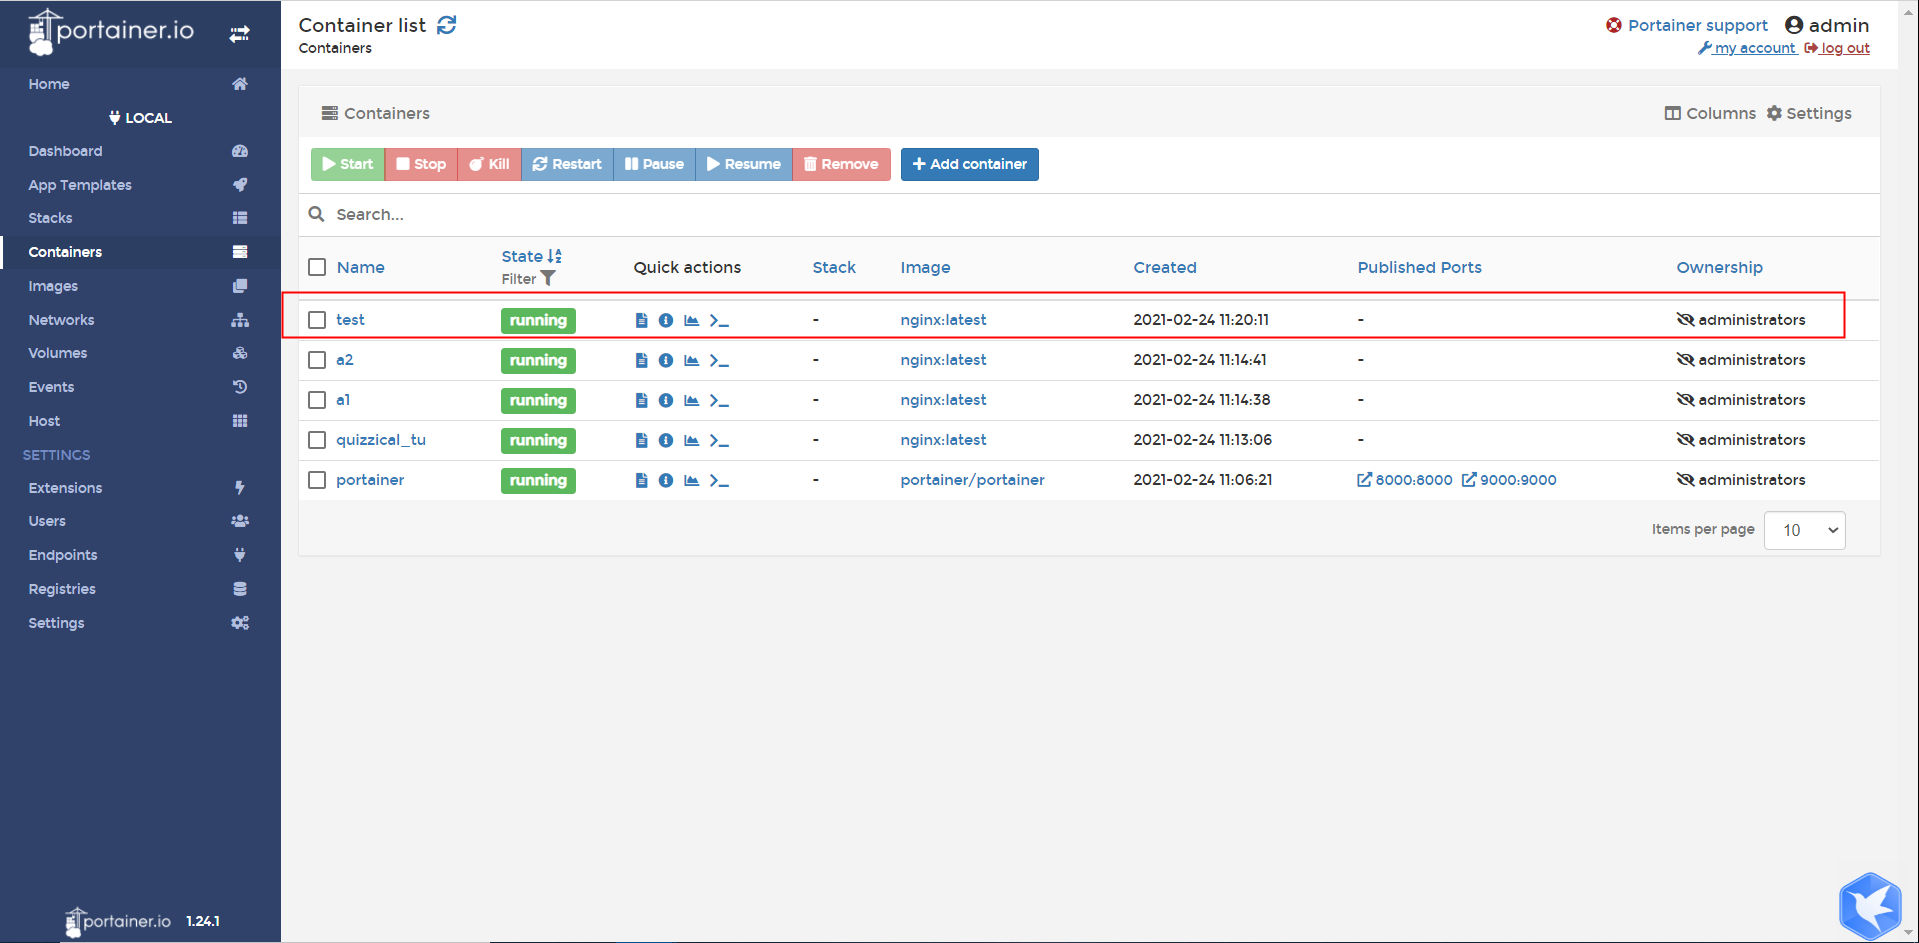Open console for the a1 container
The width and height of the screenshot is (1919, 943).
(719, 400)
